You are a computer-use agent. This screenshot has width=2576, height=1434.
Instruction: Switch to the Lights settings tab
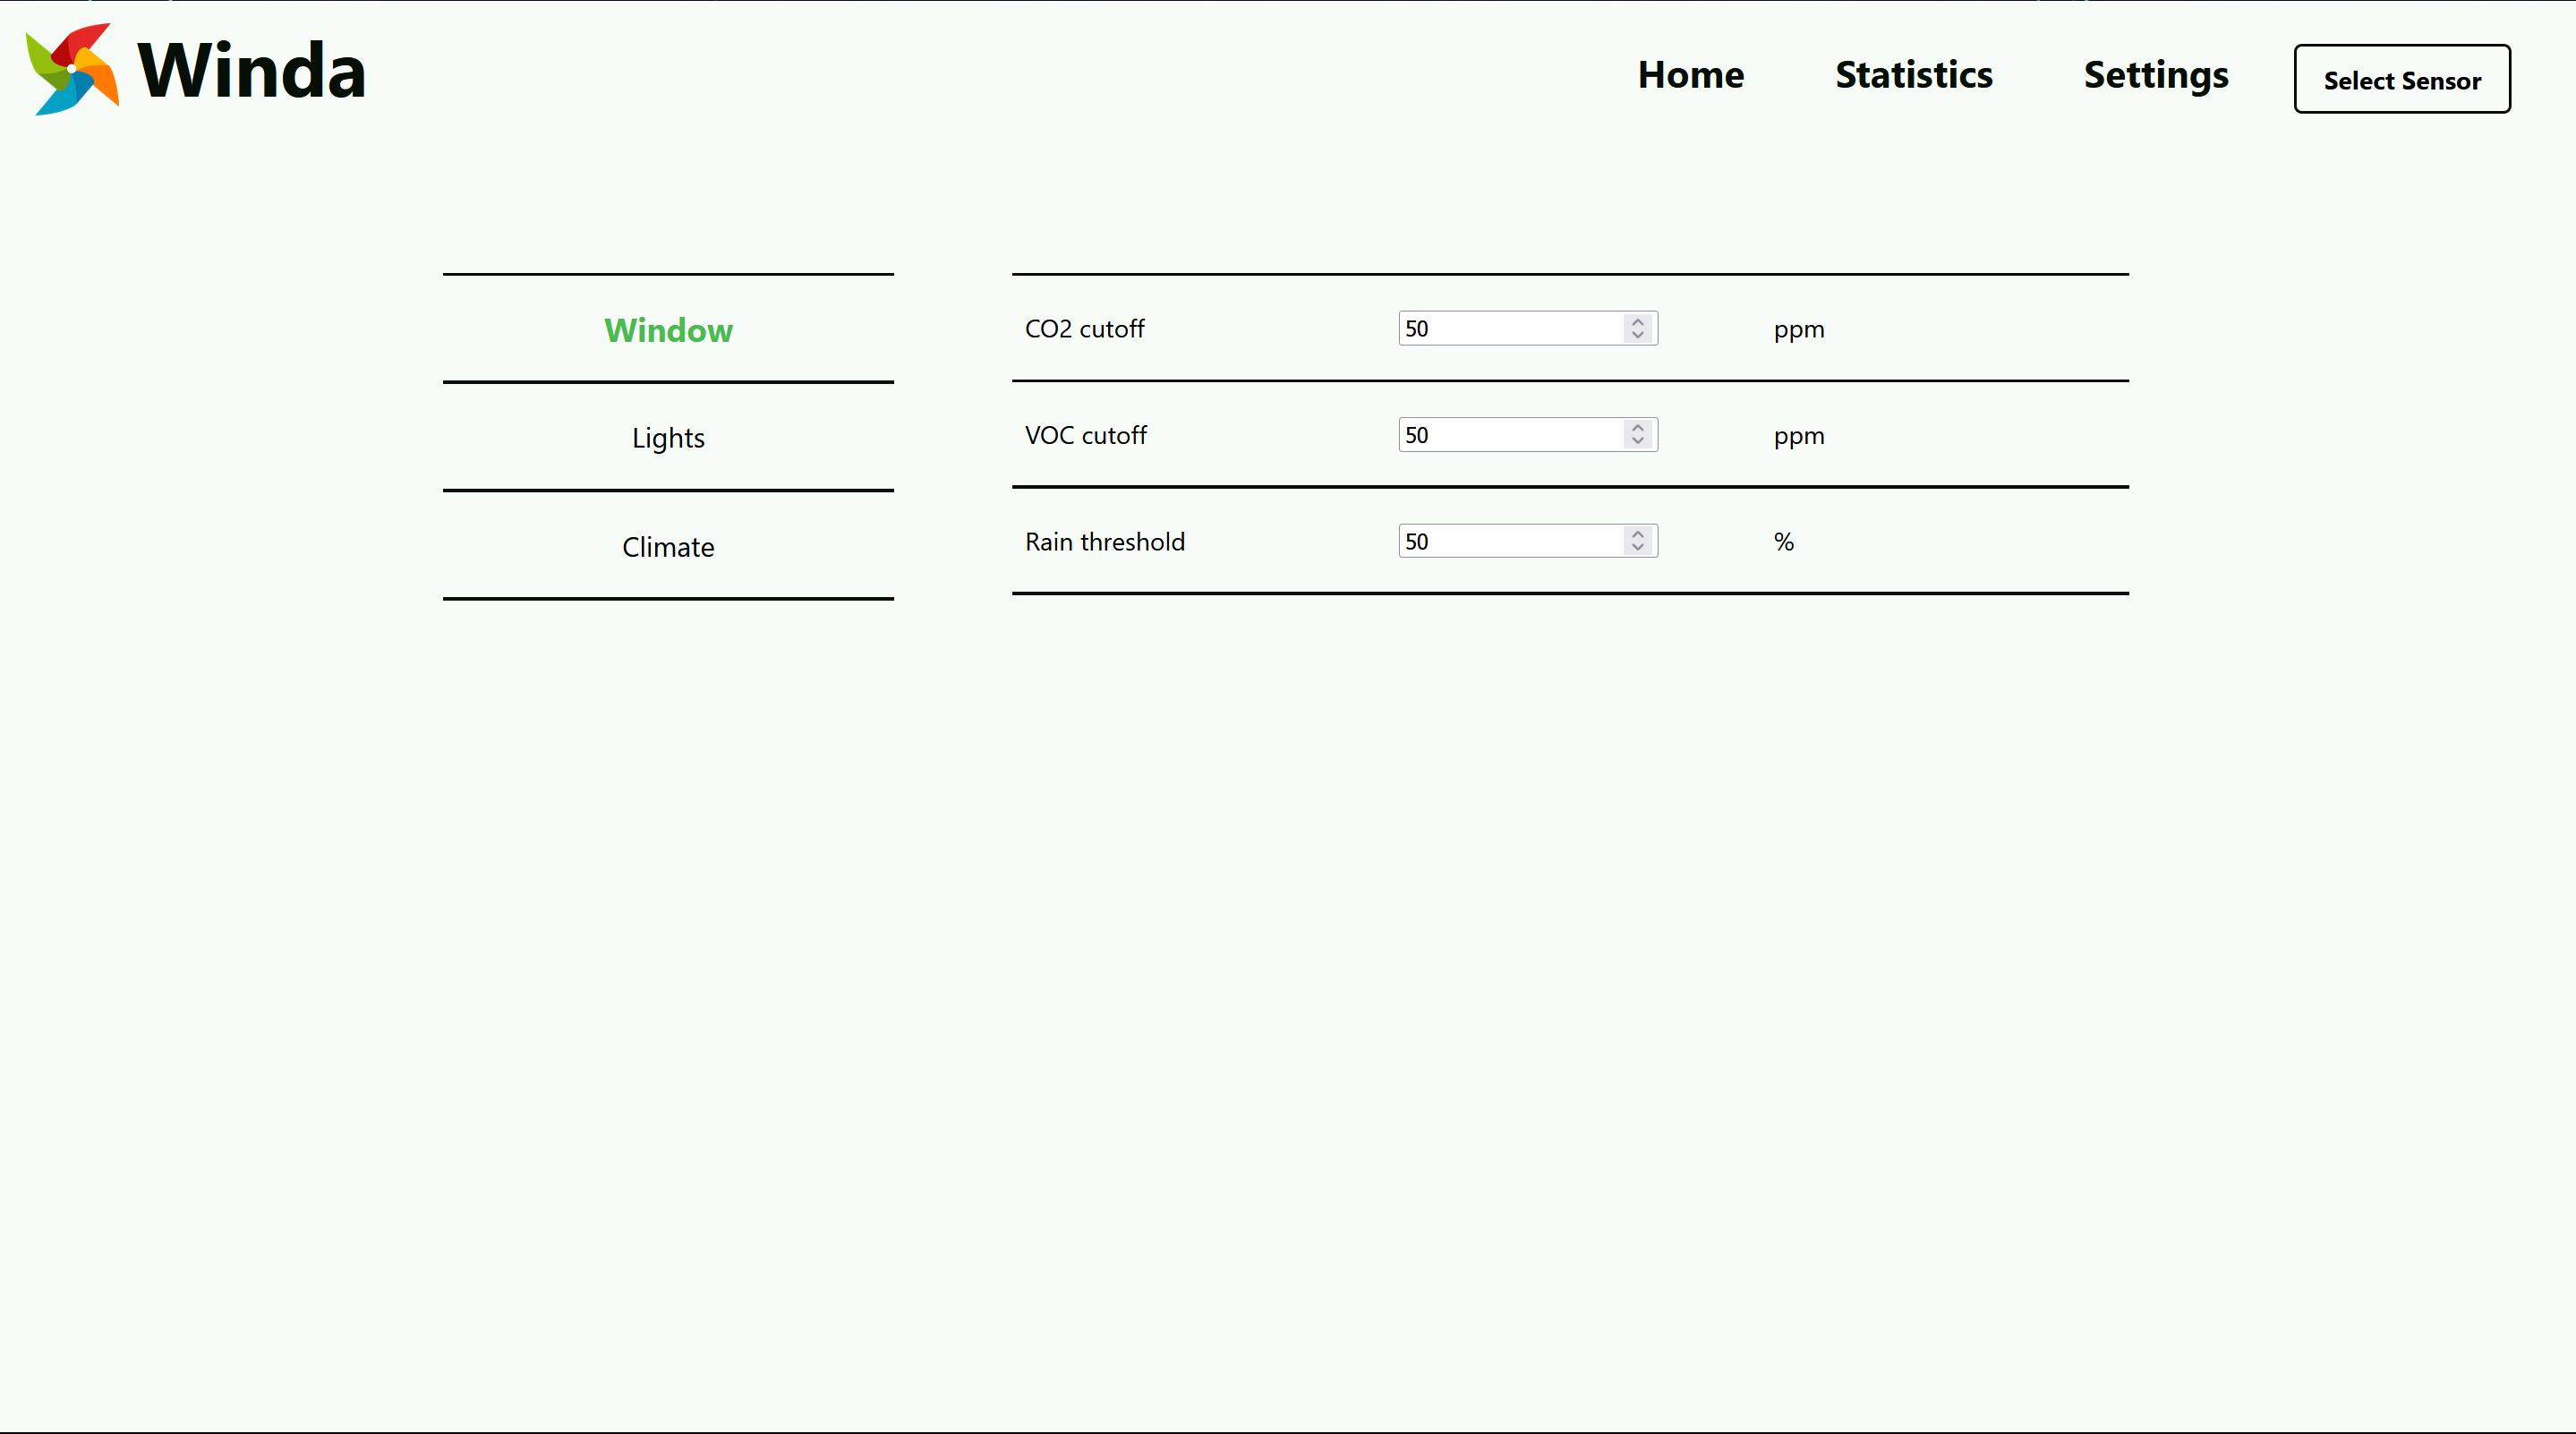[x=668, y=438]
